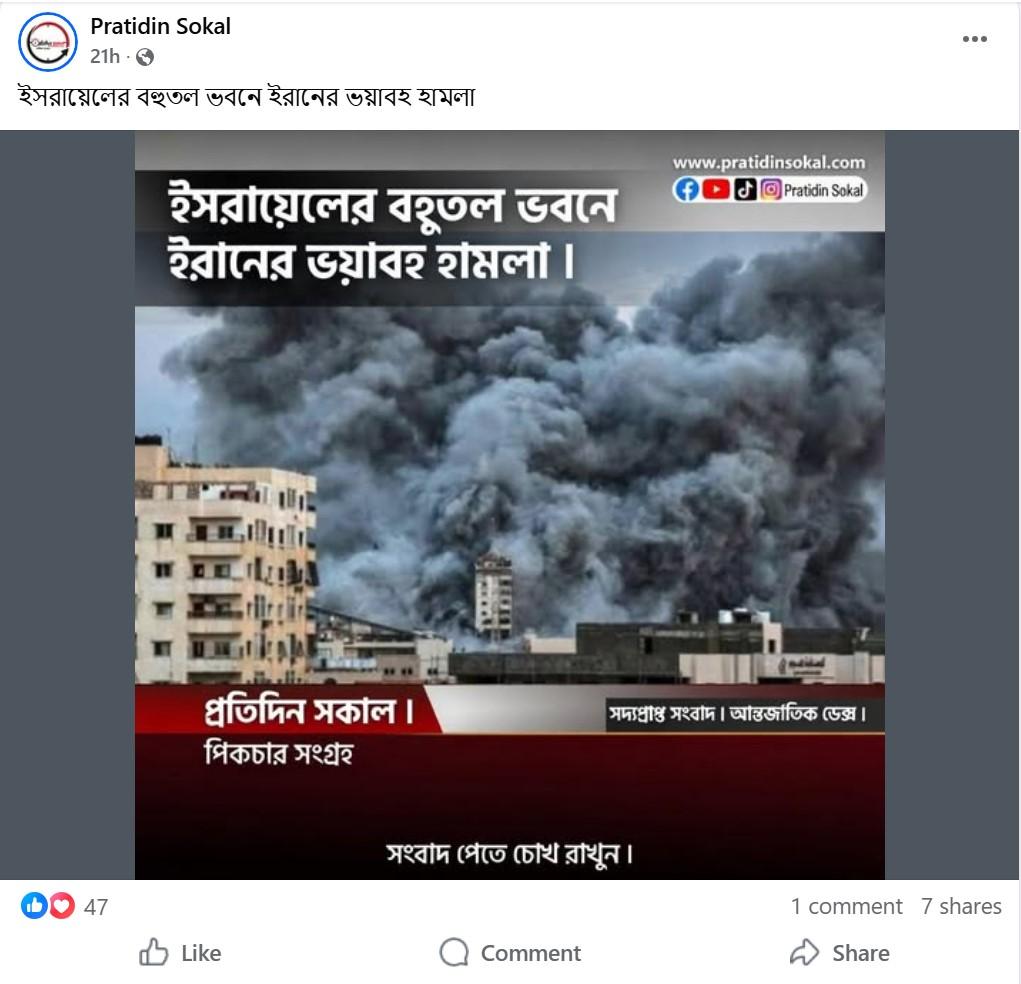Click the Bengali post caption text
The image size is (1021, 984).
point(247,97)
